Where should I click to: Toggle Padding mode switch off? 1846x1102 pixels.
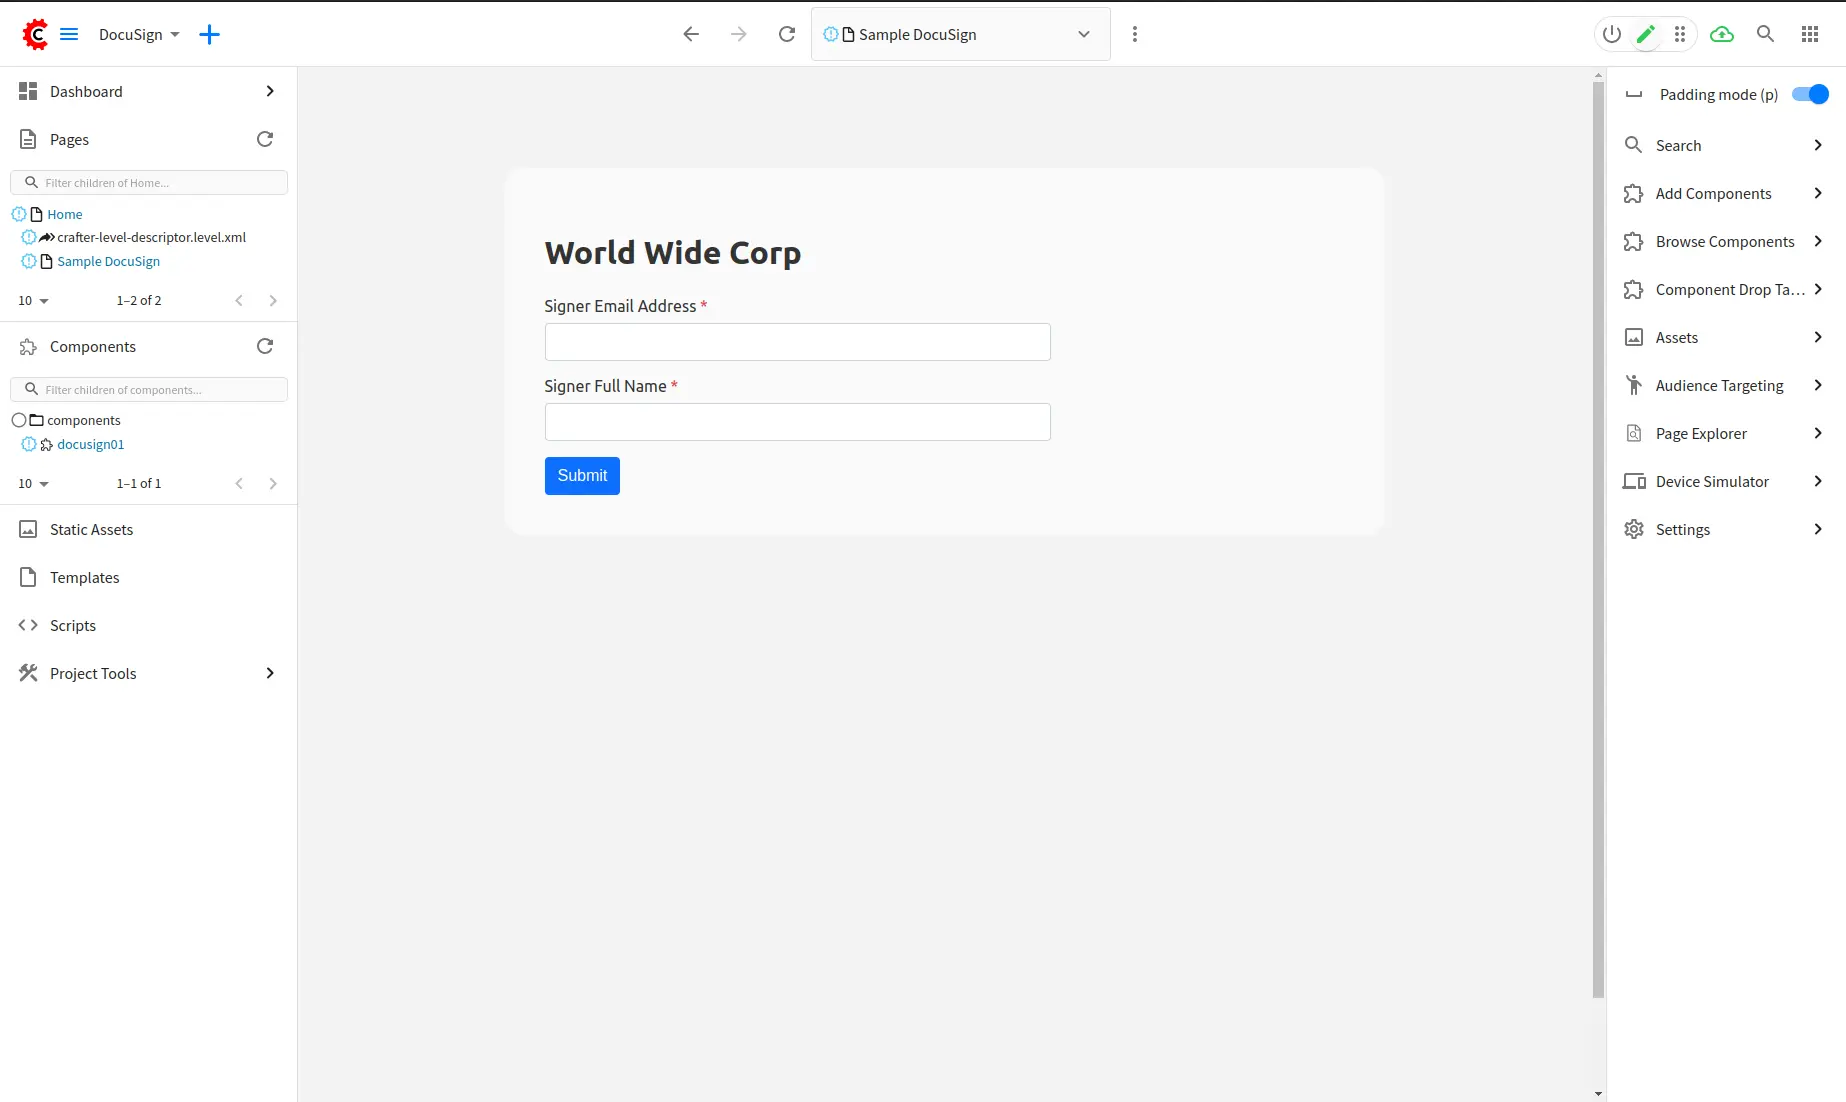(x=1810, y=95)
